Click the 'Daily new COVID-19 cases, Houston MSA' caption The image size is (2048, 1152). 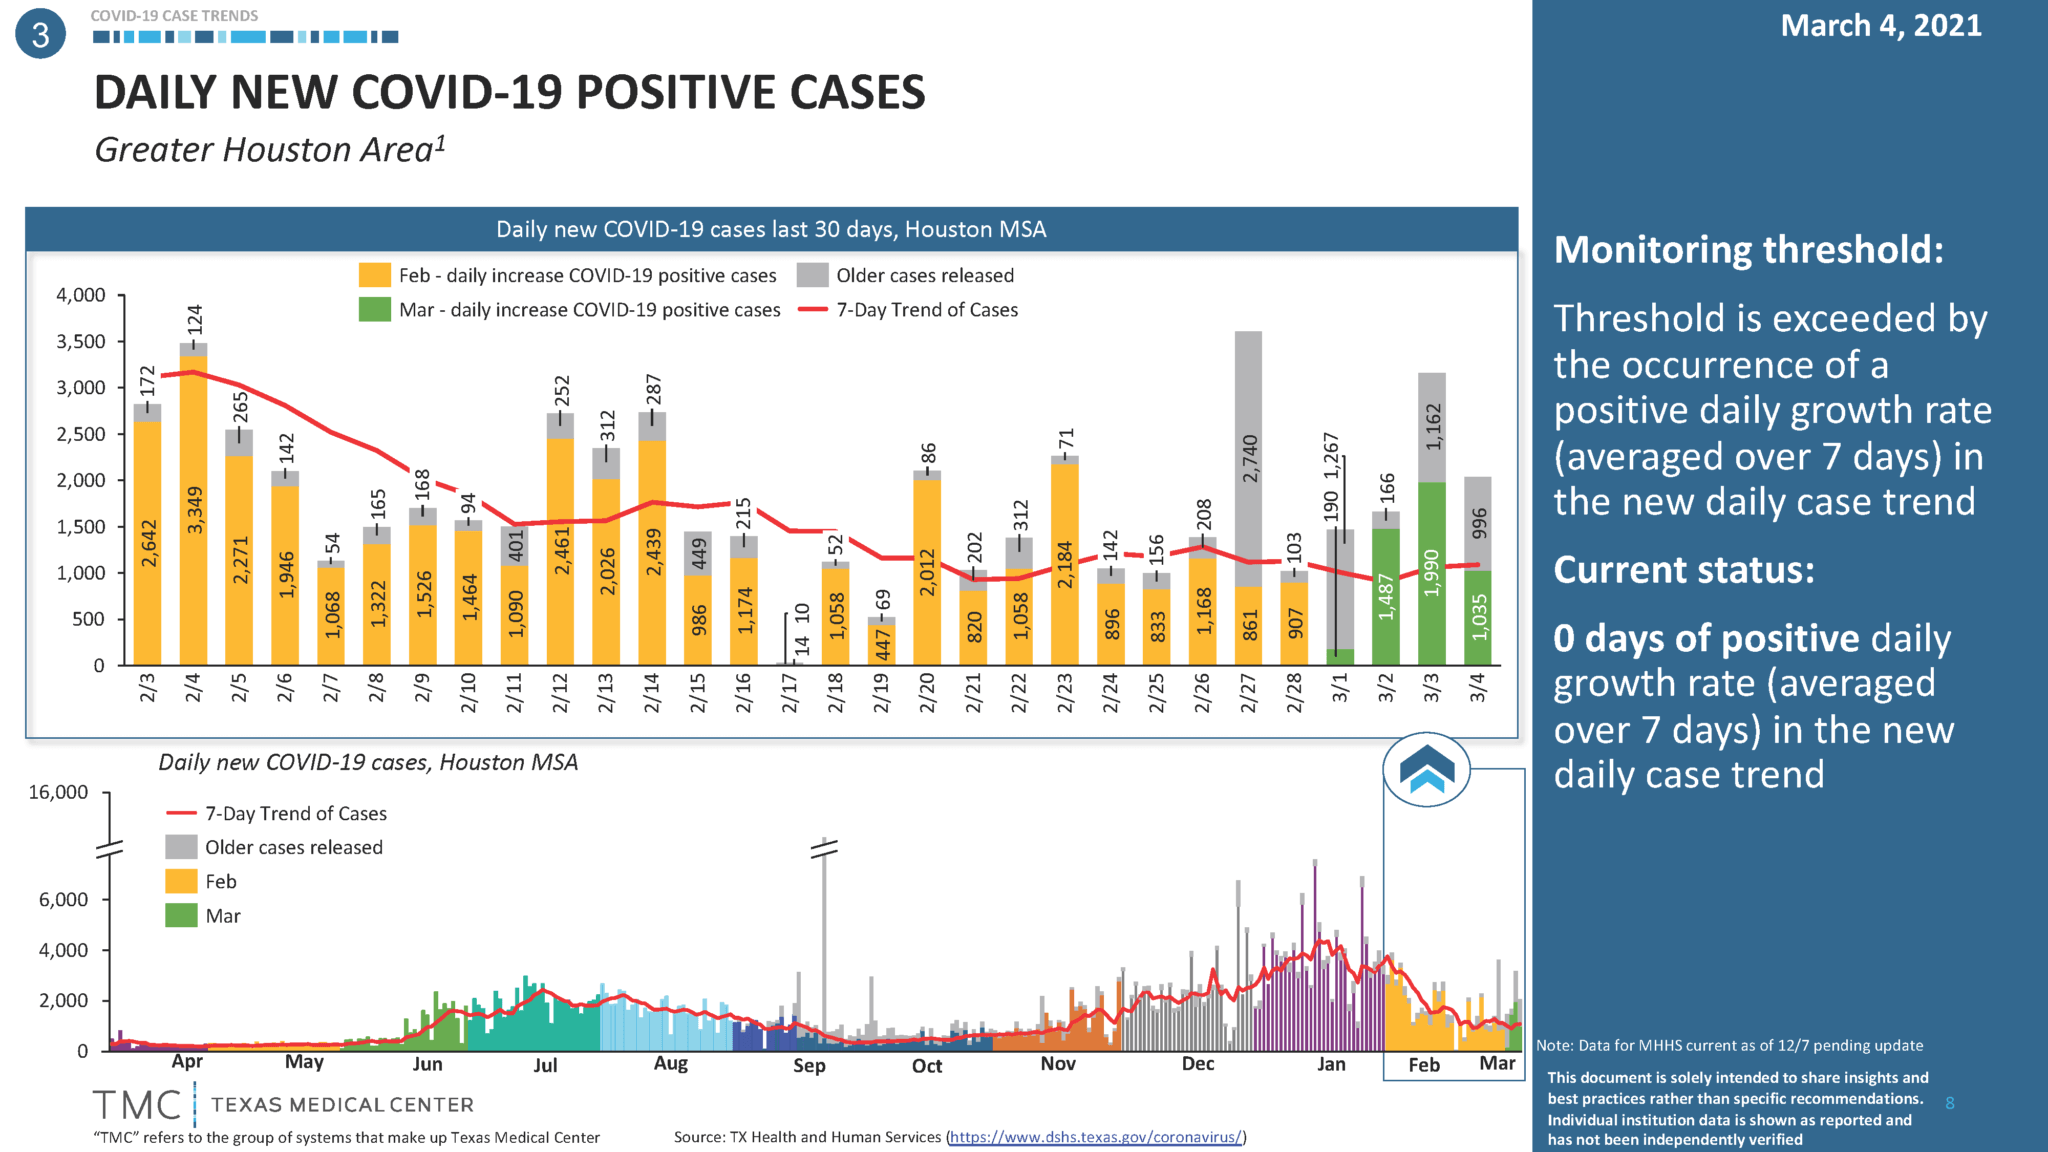point(368,762)
